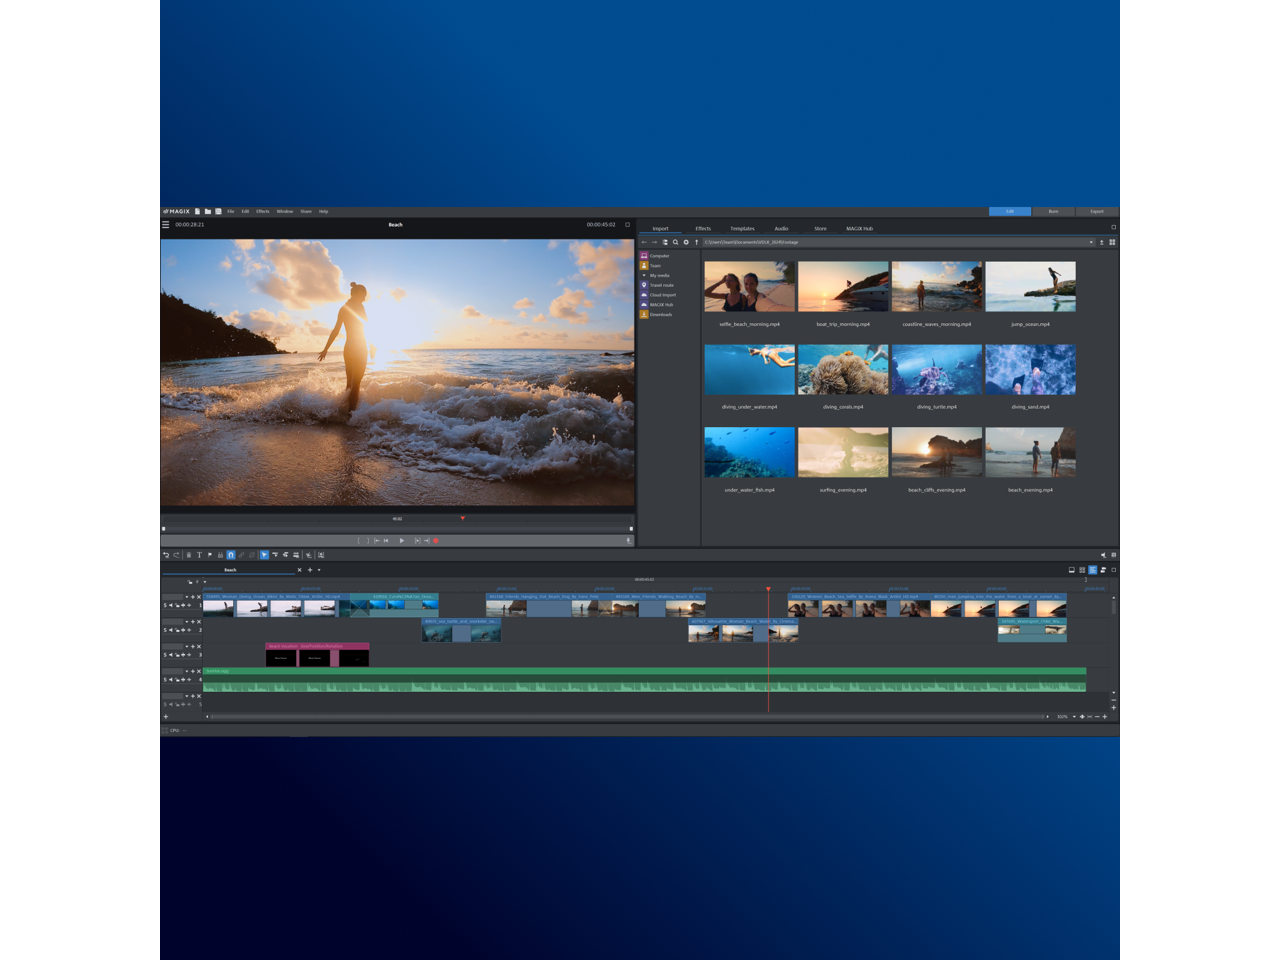Click the Undo arrow icon
The height and width of the screenshot is (960, 1280).
click(166, 555)
